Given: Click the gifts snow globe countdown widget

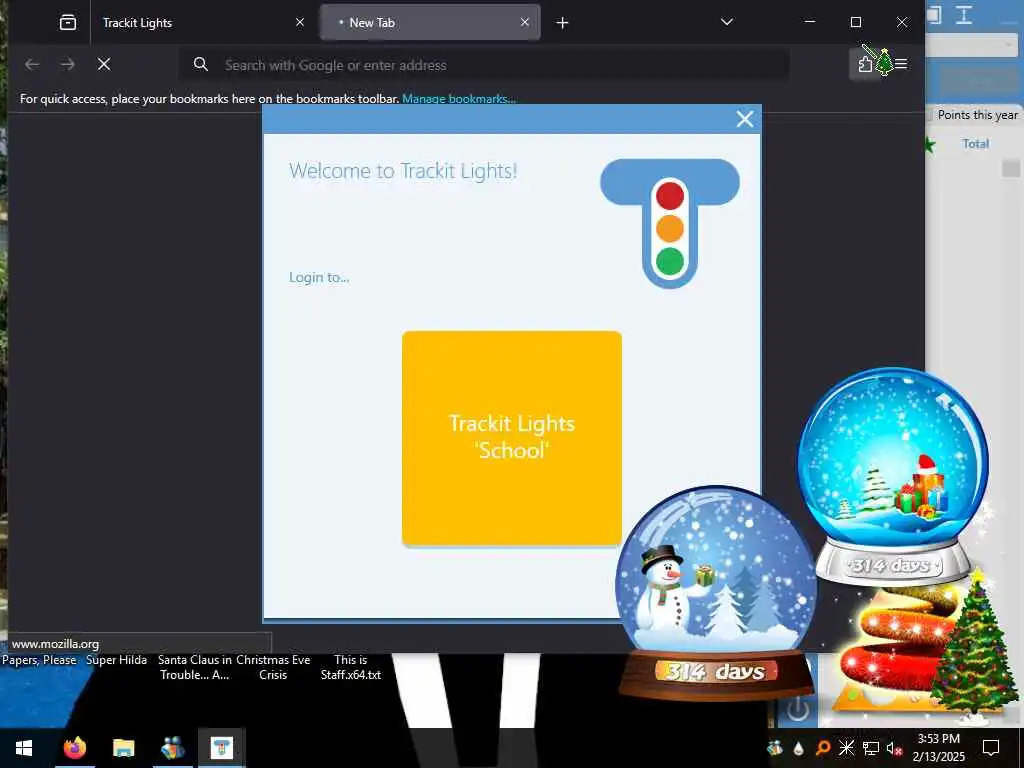Looking at the screenshot, I should point(893,476).
